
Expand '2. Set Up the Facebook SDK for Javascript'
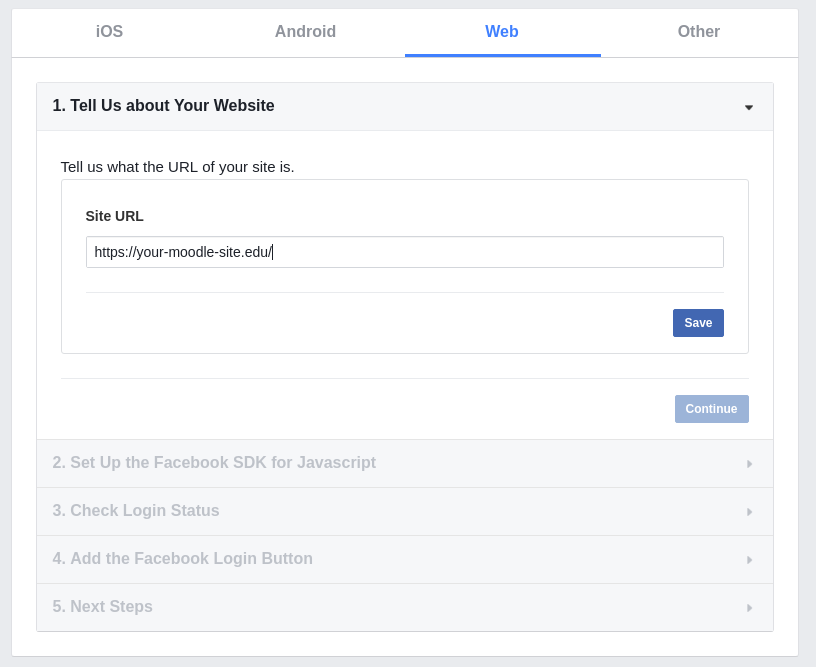tap(214, 463)
